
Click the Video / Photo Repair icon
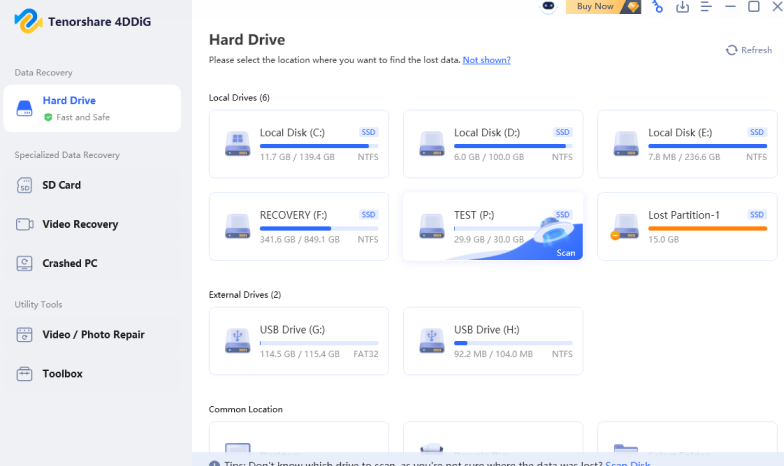24,334
